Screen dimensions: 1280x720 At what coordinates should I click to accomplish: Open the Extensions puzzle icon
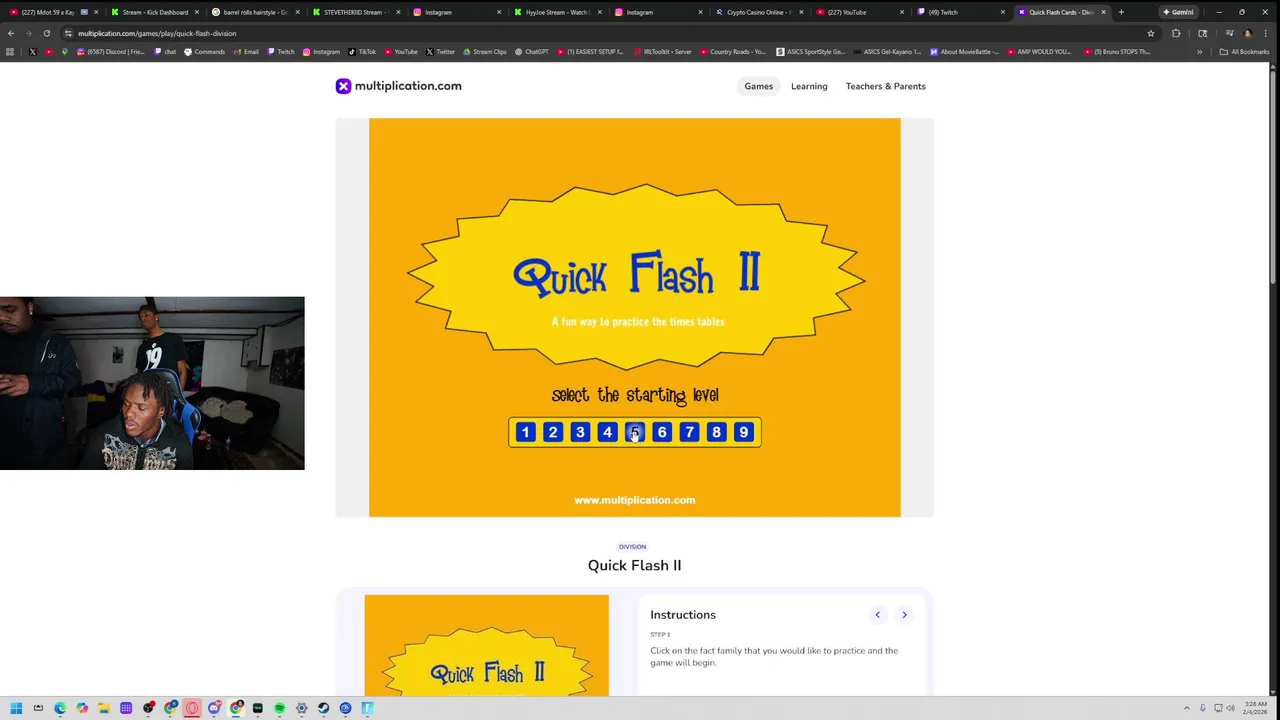1176,33
